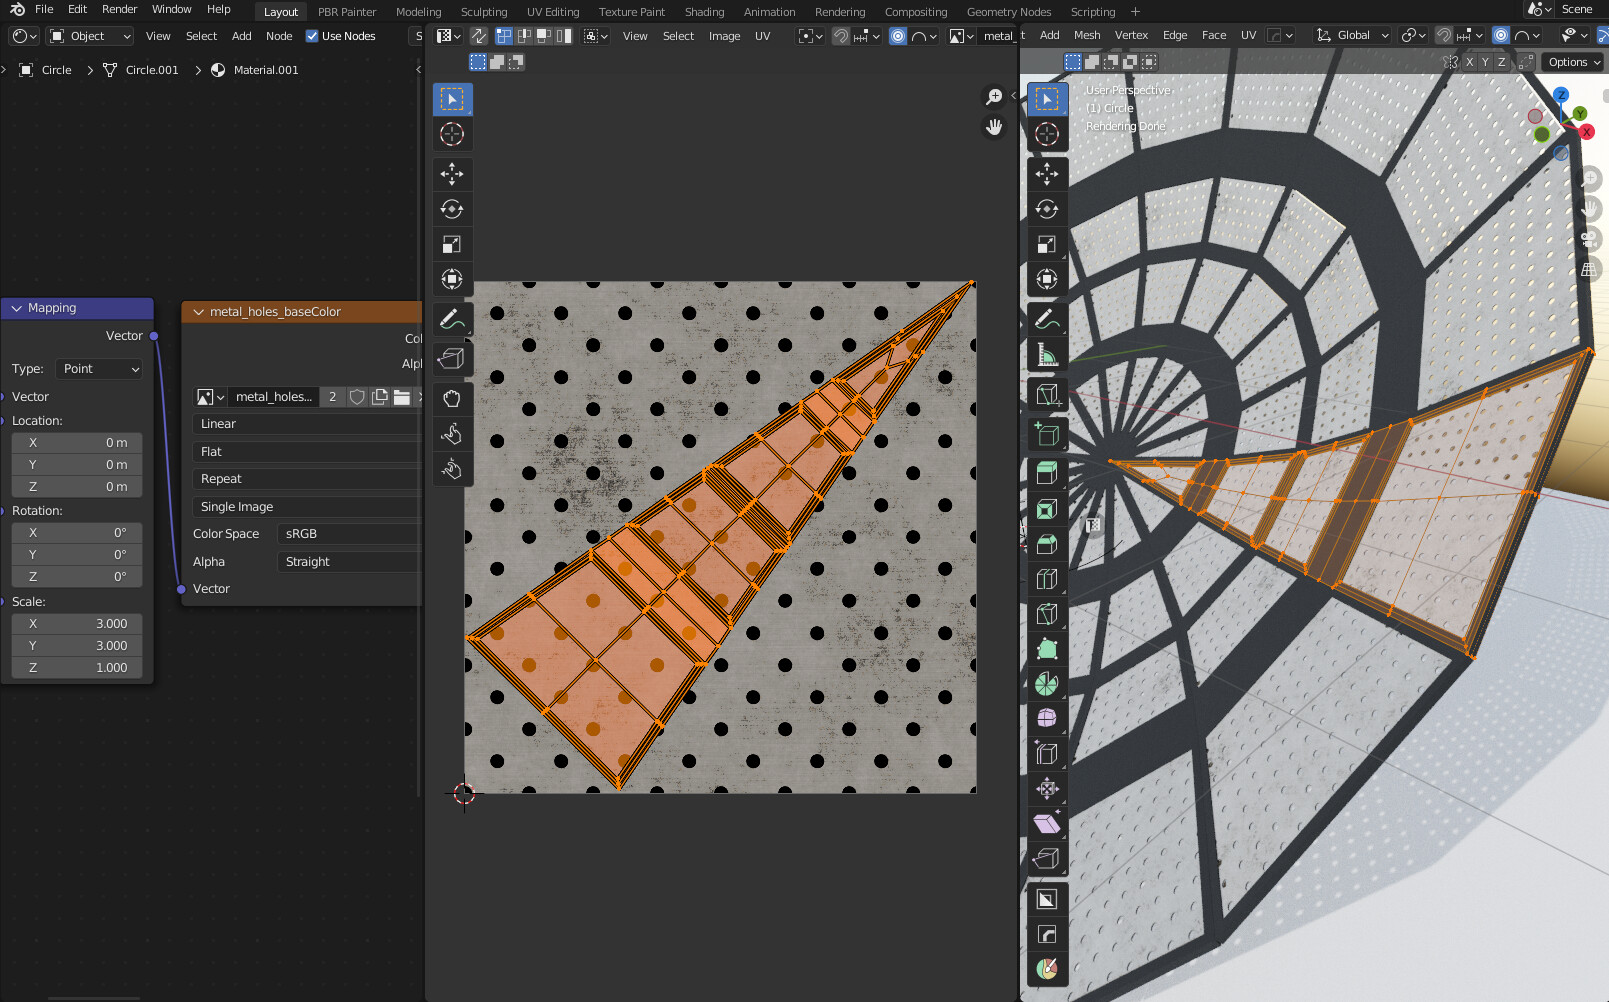Open the Straight alpha dropdown
Viewport: 1609px width, 1002px height.
tap(349, 562)
